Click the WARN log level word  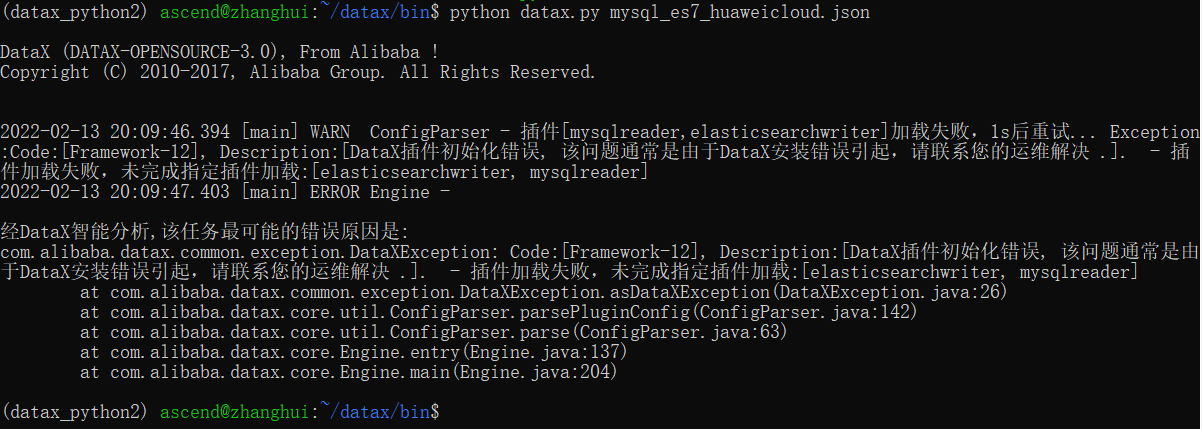point(330,132)
